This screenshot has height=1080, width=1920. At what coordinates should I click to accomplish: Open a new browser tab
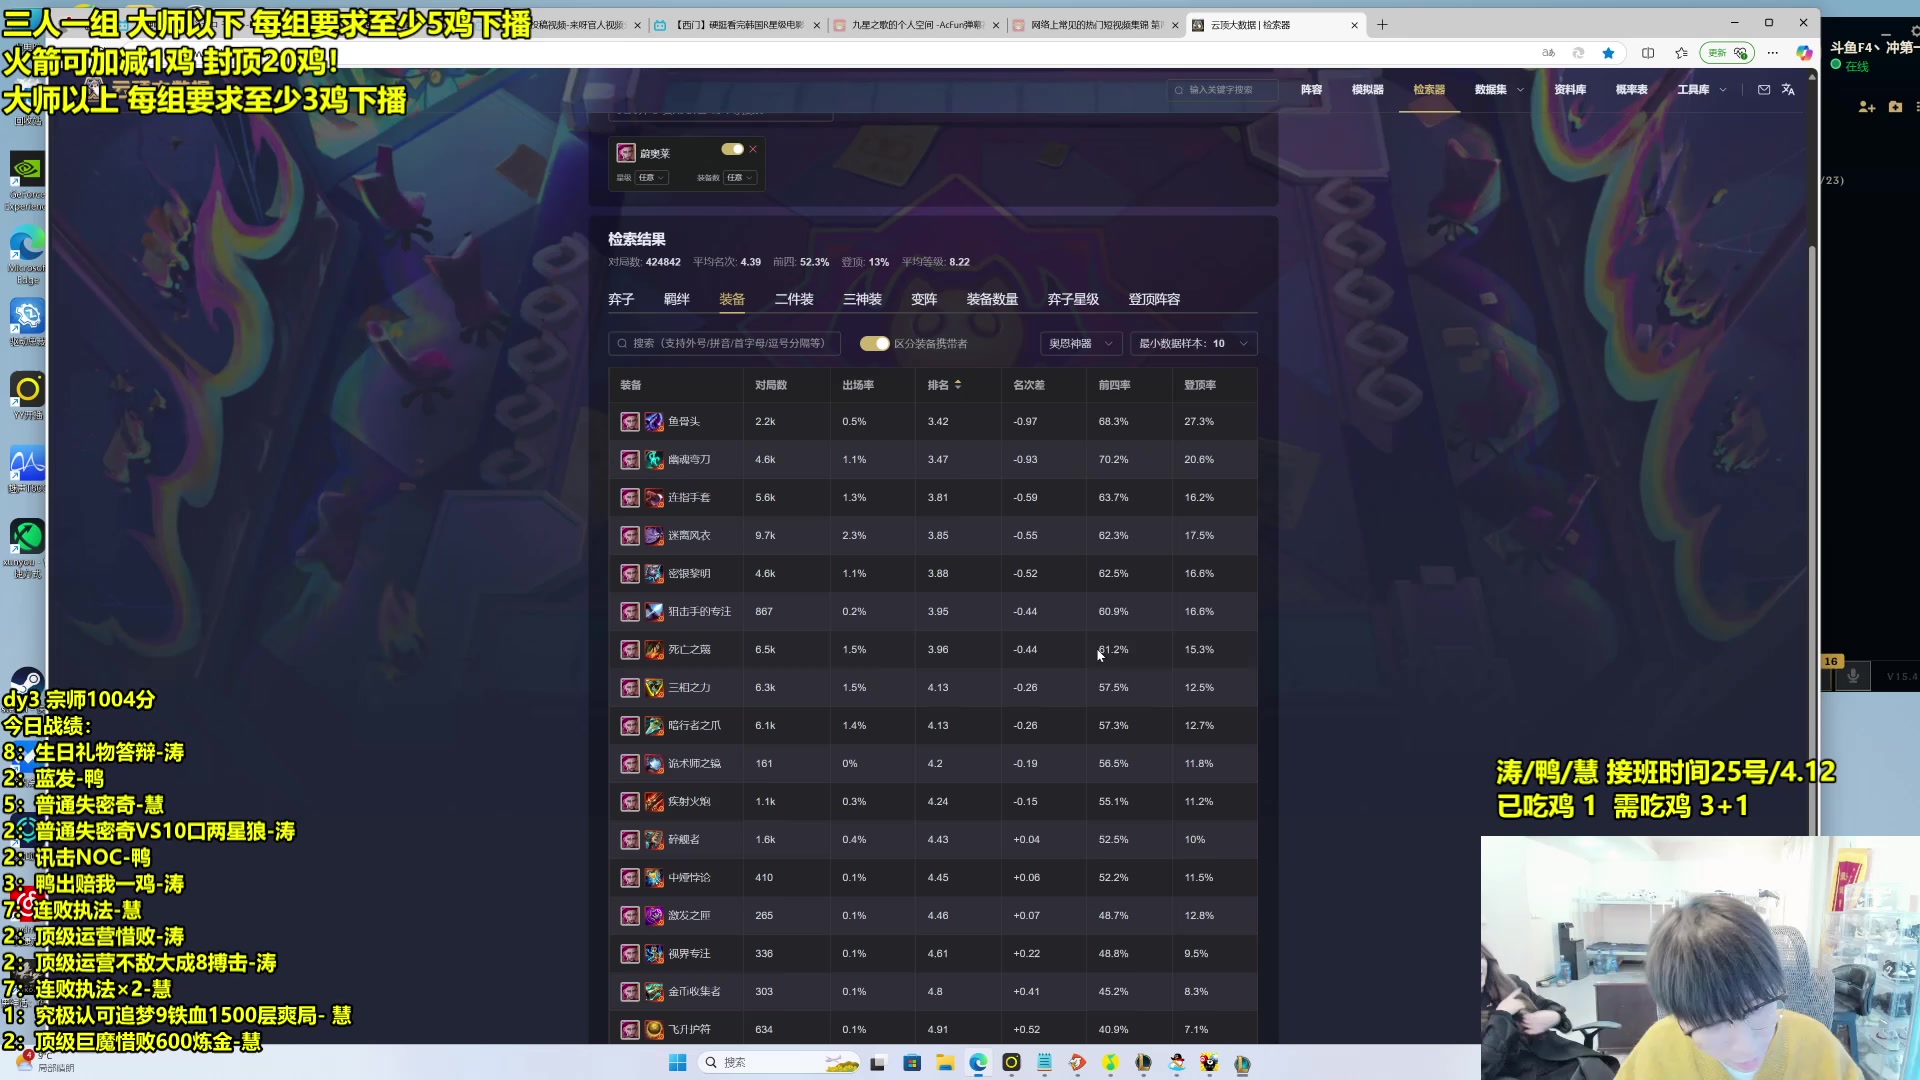(x=1382, y=25)
